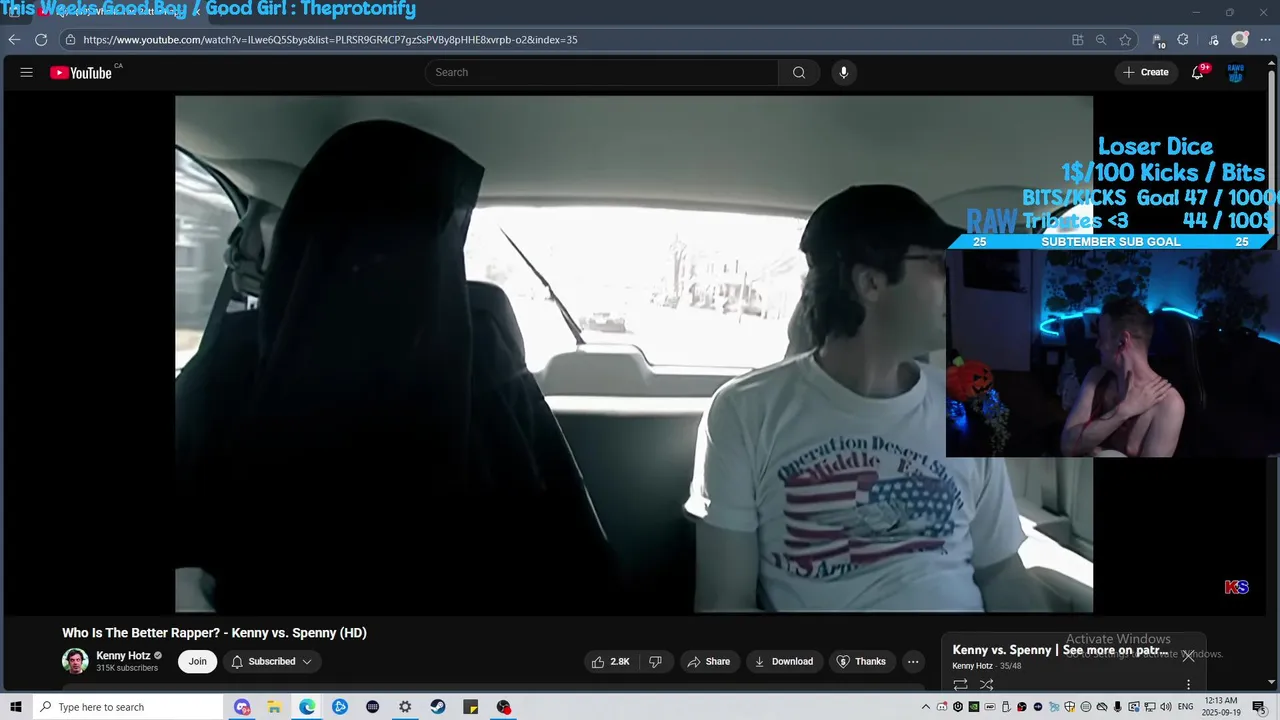Open the browser extensions puzzle icon
1280x720 pixels.
pyautogui.click(x=1183, y=40)
